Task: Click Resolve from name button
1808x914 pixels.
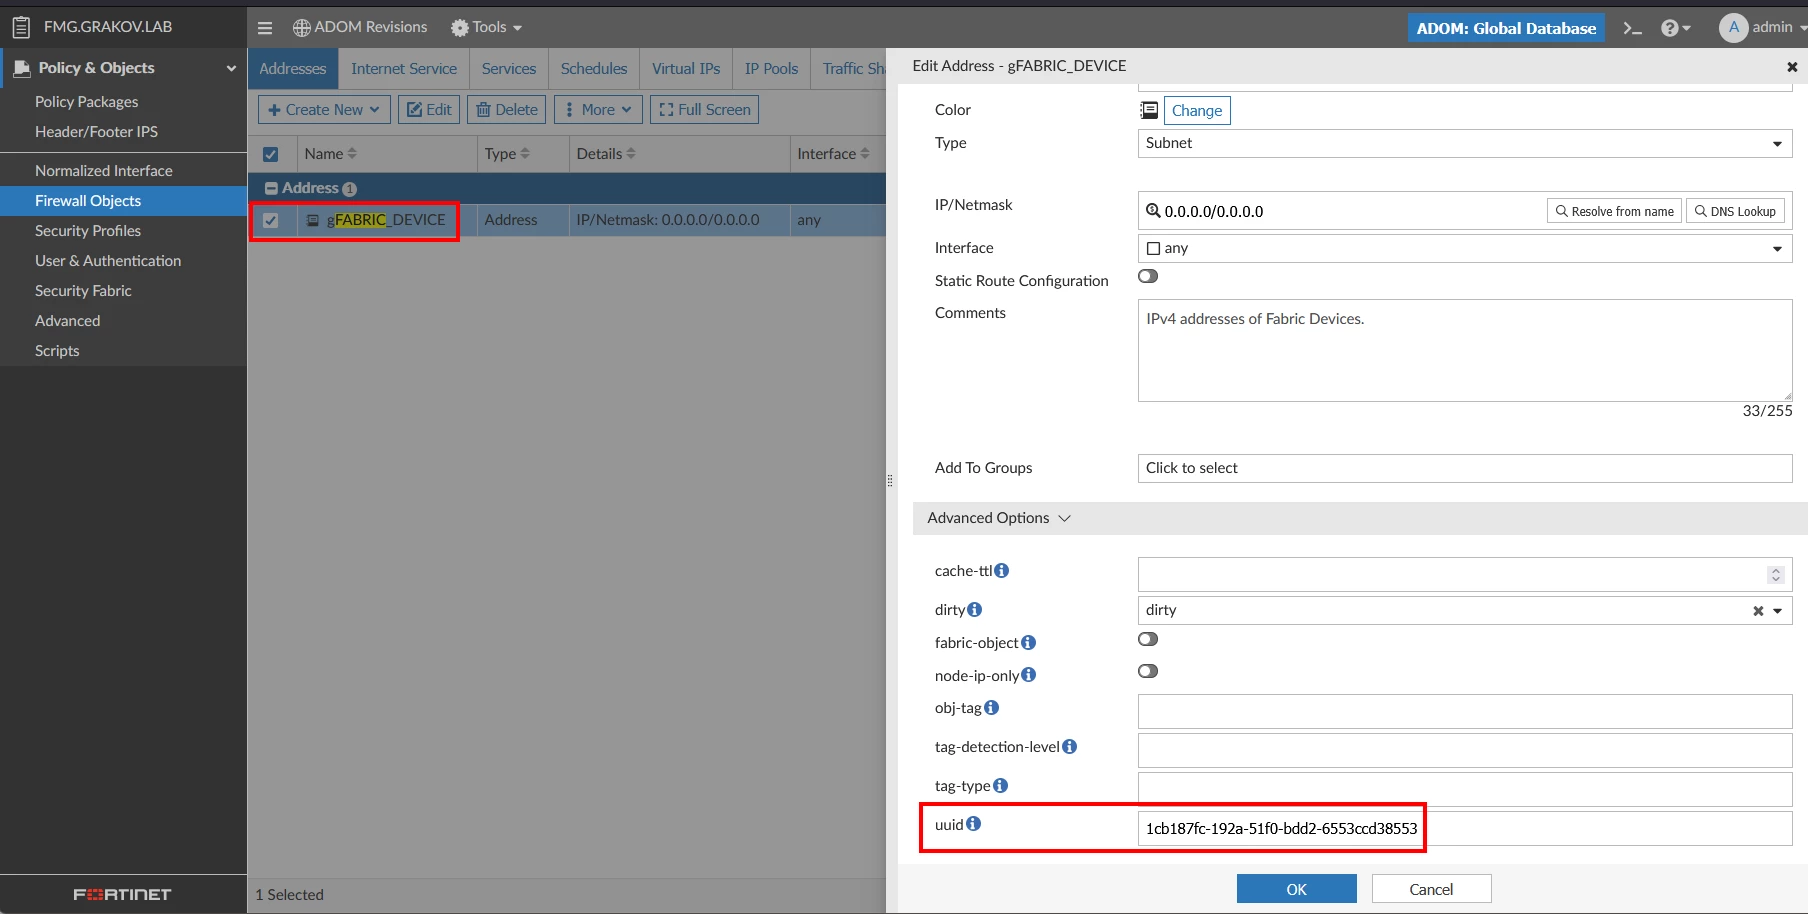Action: (x=1614, y=211)
